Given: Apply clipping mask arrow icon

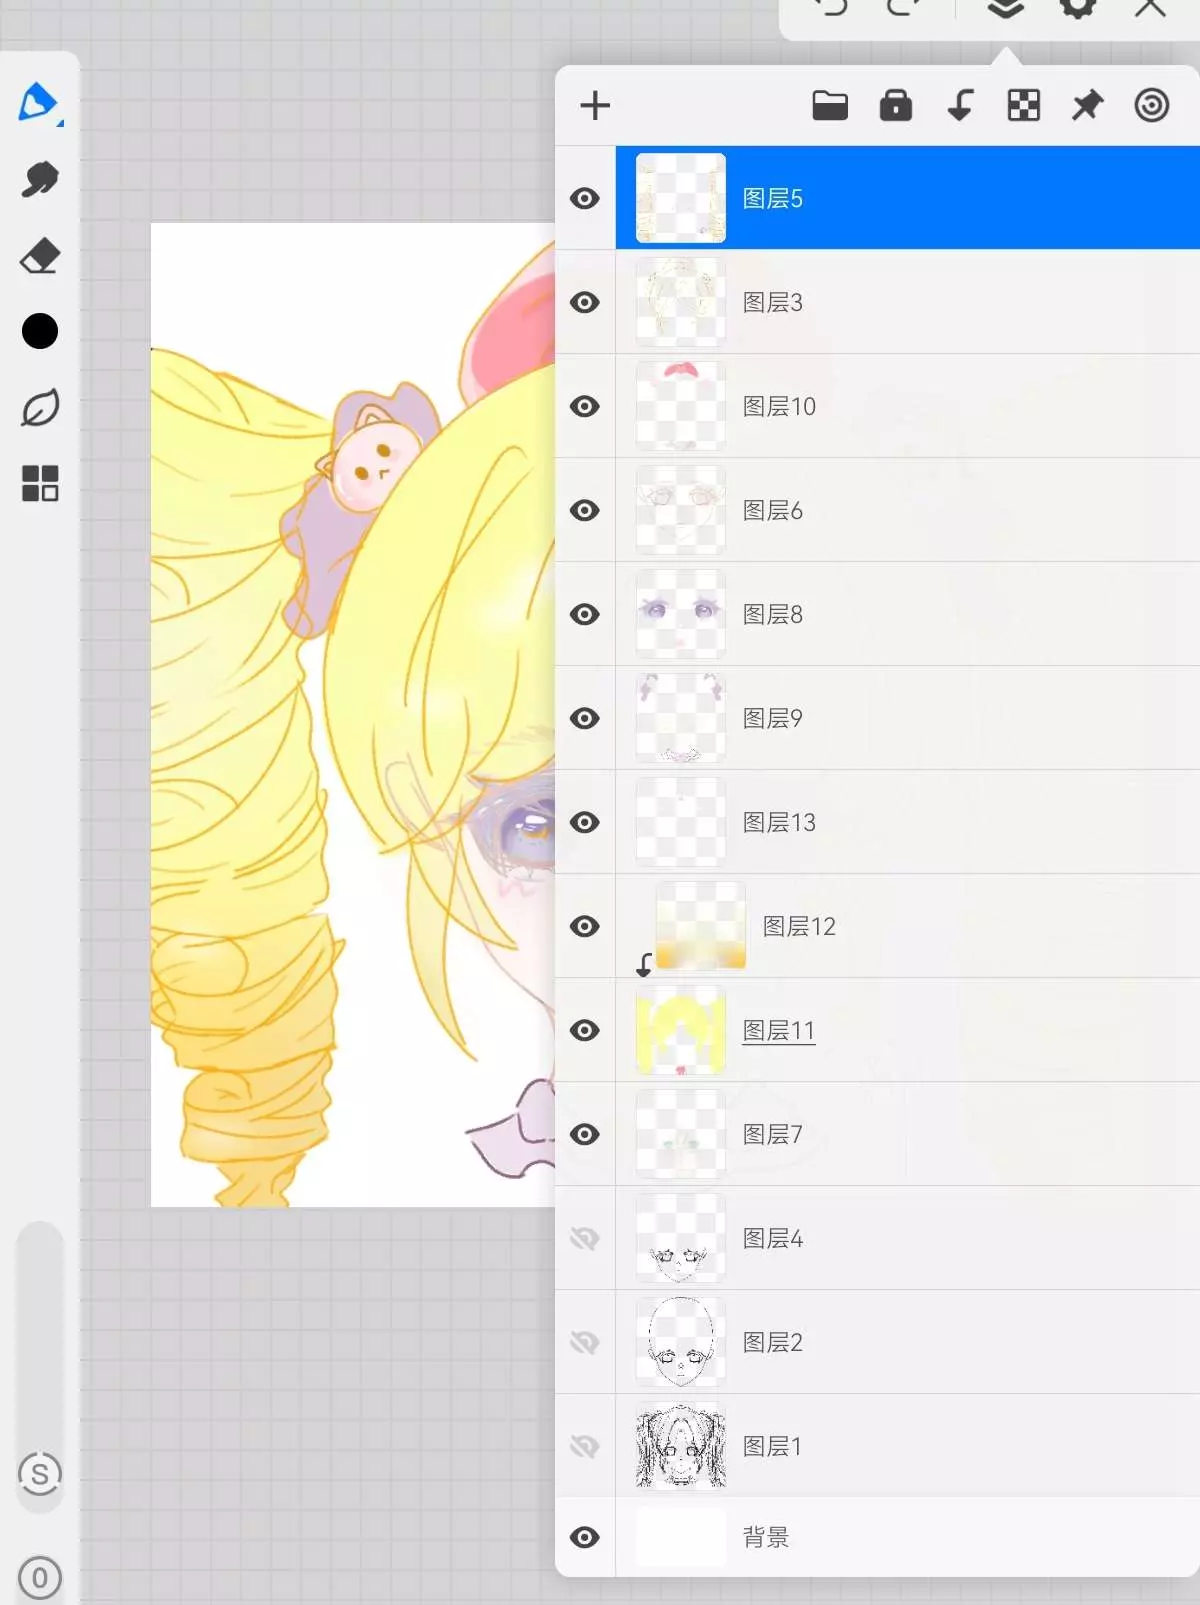Looking at the screenshot, I should coord(960,105).
